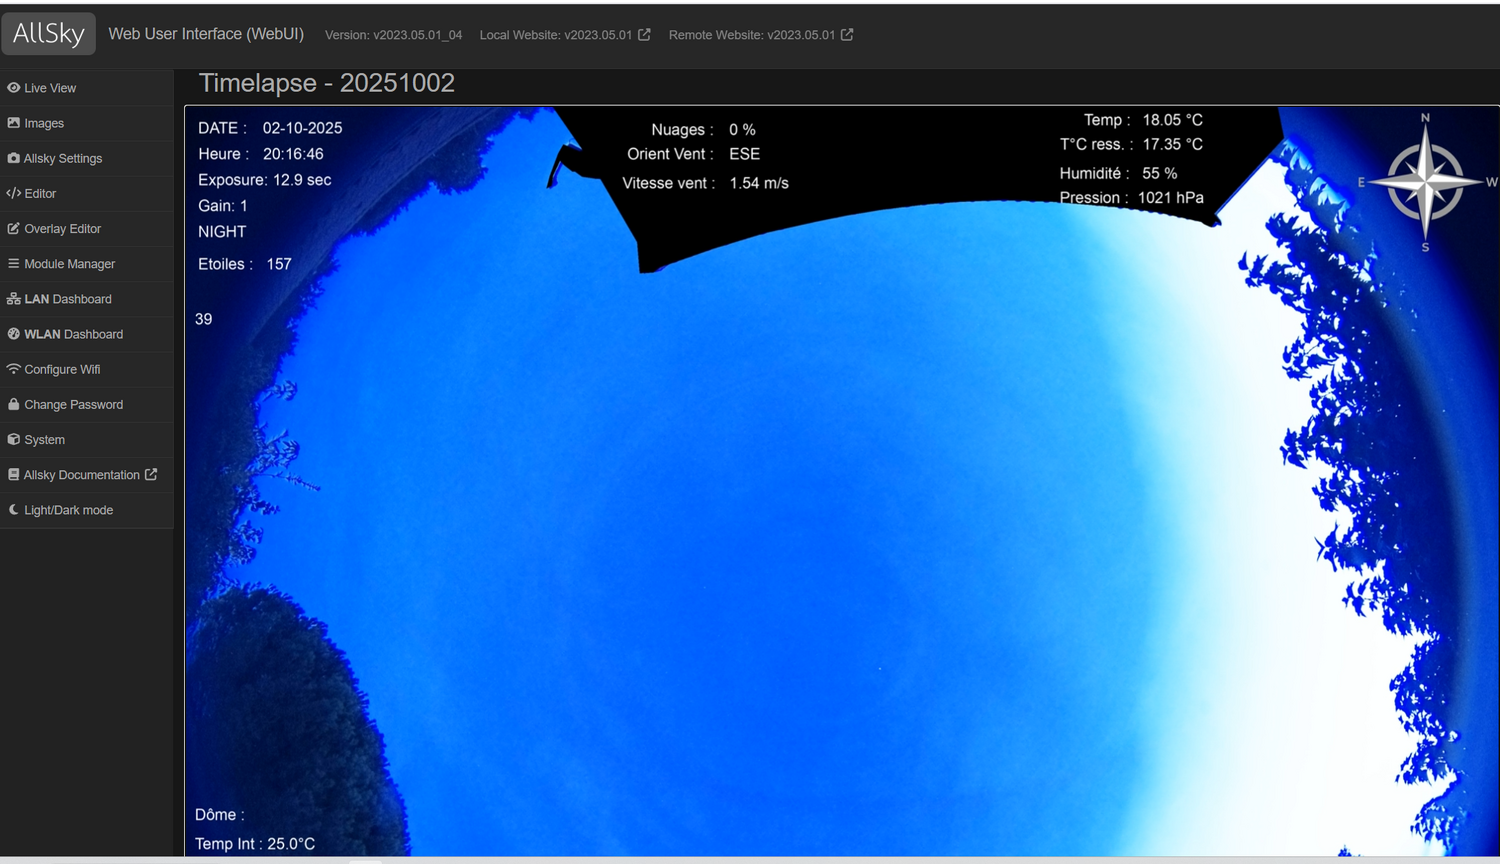Viewport: 1500px width, 864px height.
Task: Click the Temp Int : 25.0°C text
Action: click(x=255, y=844)
